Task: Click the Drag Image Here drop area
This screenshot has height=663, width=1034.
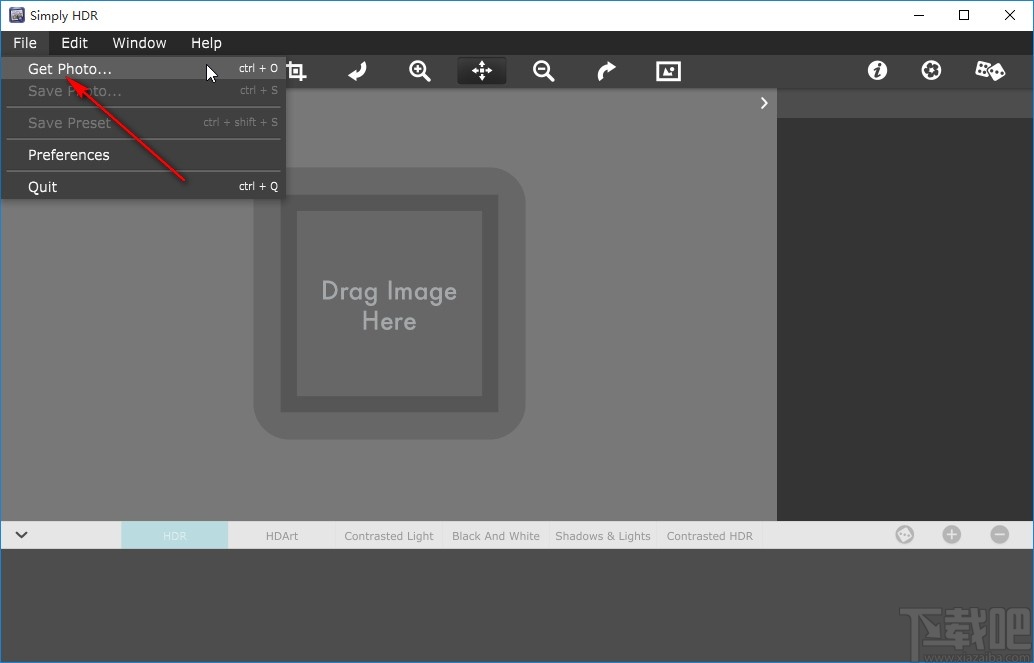Action: click(x=389, y=304)
